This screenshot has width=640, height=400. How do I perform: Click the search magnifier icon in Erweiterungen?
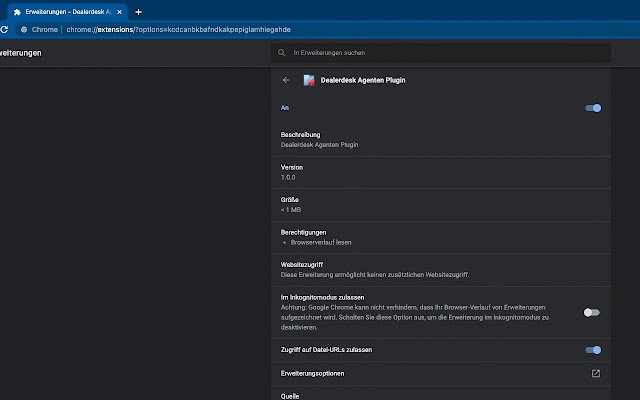[282, 53]
